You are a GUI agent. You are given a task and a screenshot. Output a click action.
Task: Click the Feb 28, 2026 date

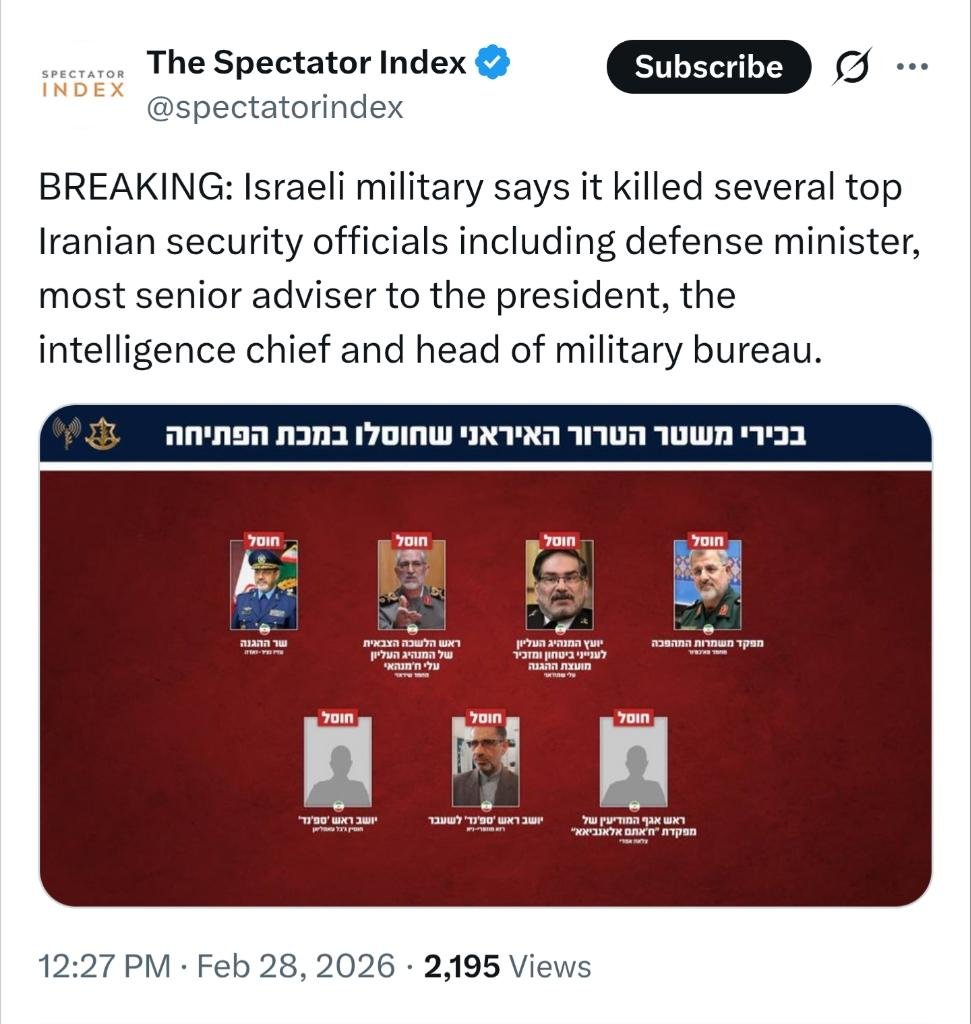pyautogui.click(x=296, y=966)
